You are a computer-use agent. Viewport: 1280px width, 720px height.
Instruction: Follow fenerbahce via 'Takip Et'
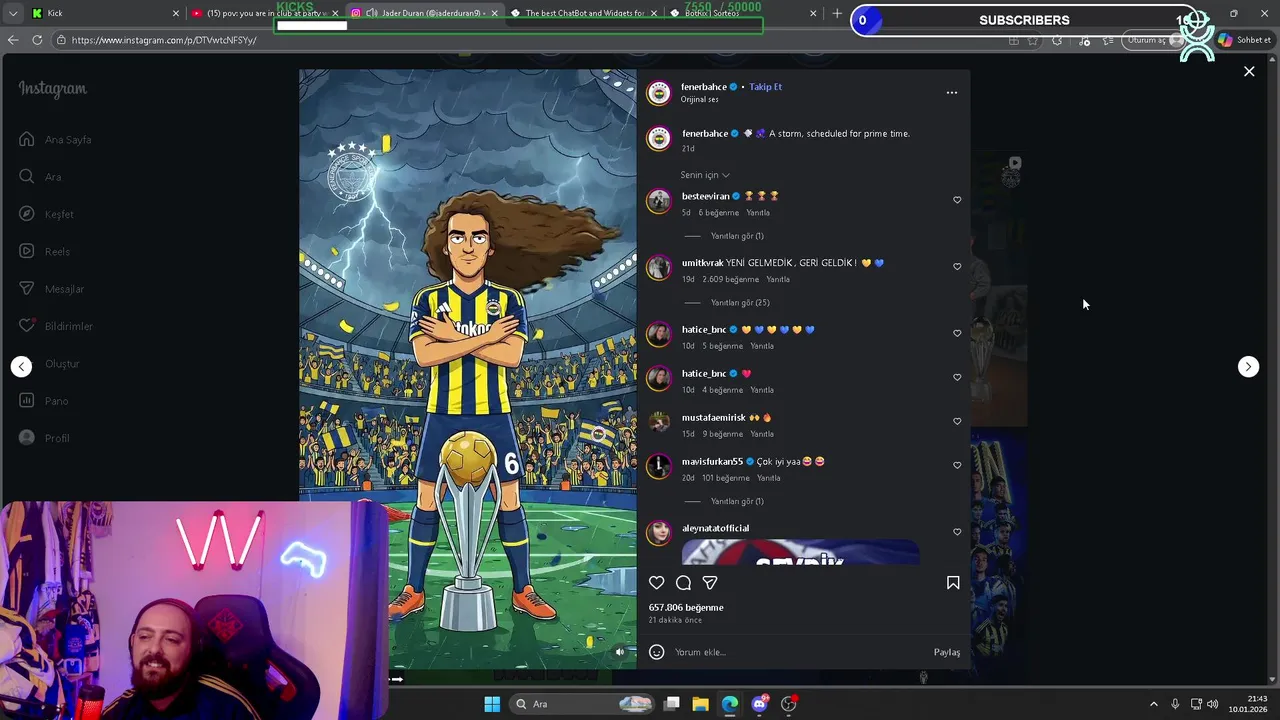(765, 87)
